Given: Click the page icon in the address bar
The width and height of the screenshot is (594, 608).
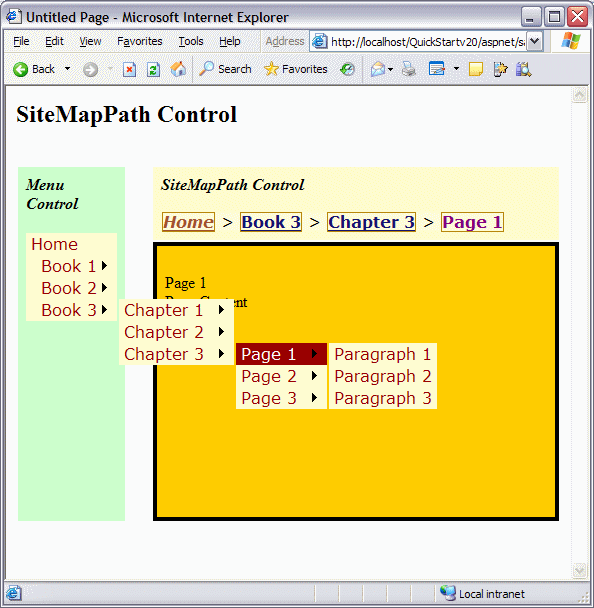Looking at the screenshot, I should tap(319, 41).
